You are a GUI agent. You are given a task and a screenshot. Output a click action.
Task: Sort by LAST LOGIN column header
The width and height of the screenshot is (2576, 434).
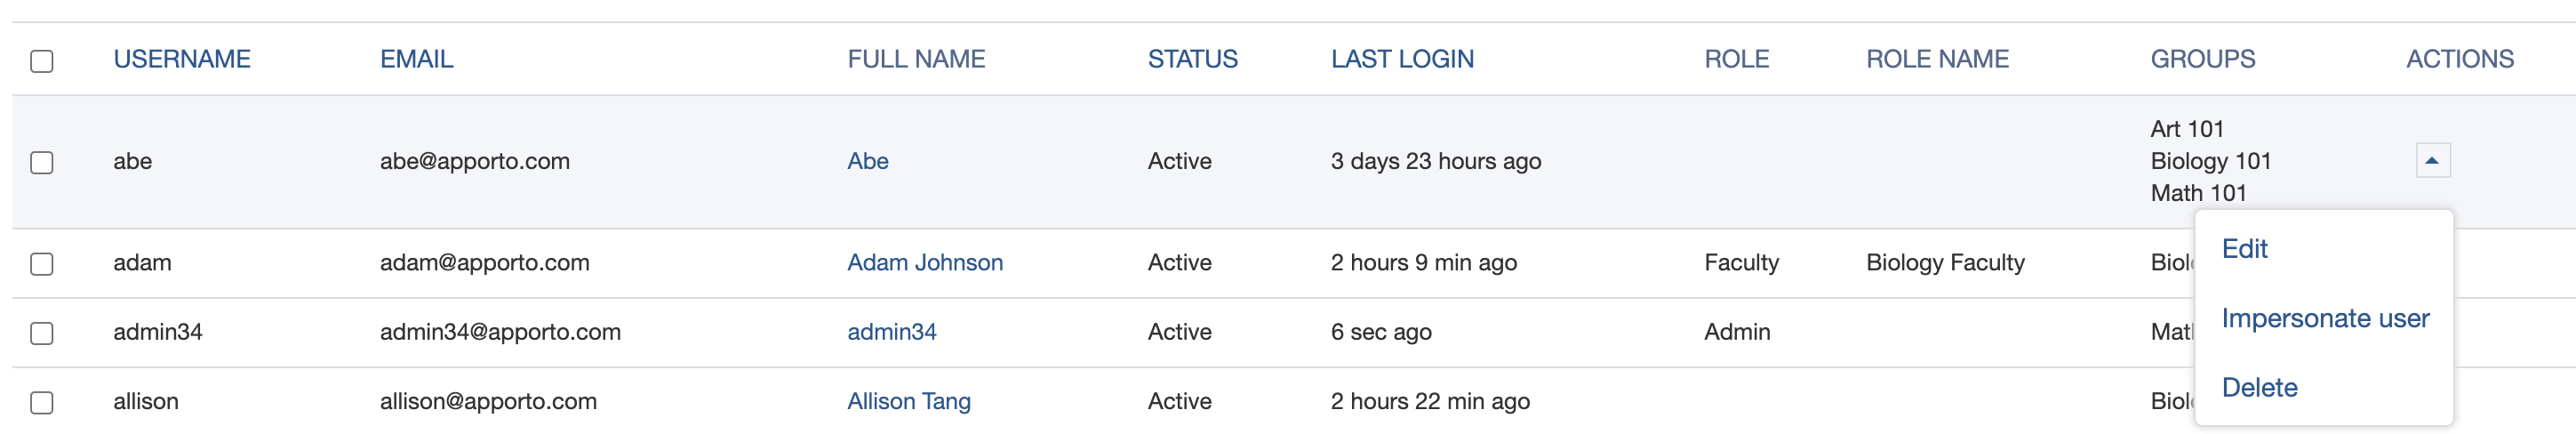point(1402,59)
